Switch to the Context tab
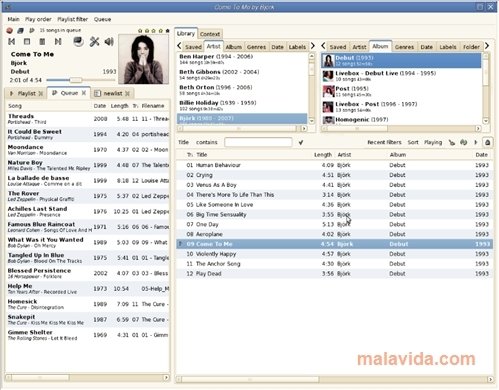Screen dimensions: 499x390 [210, 34]
